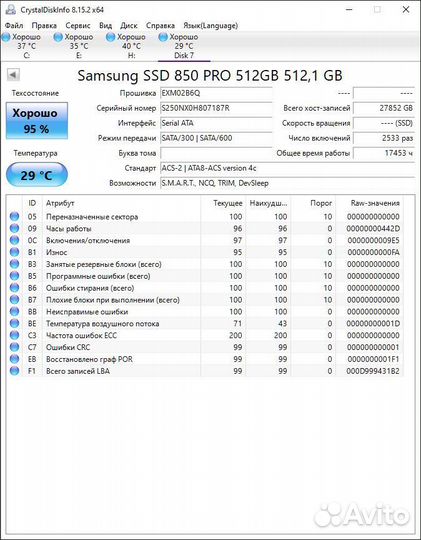This screenshot has width=421, height=540.
Task: Click the status orb for ID B7
Action: point(14,300)
